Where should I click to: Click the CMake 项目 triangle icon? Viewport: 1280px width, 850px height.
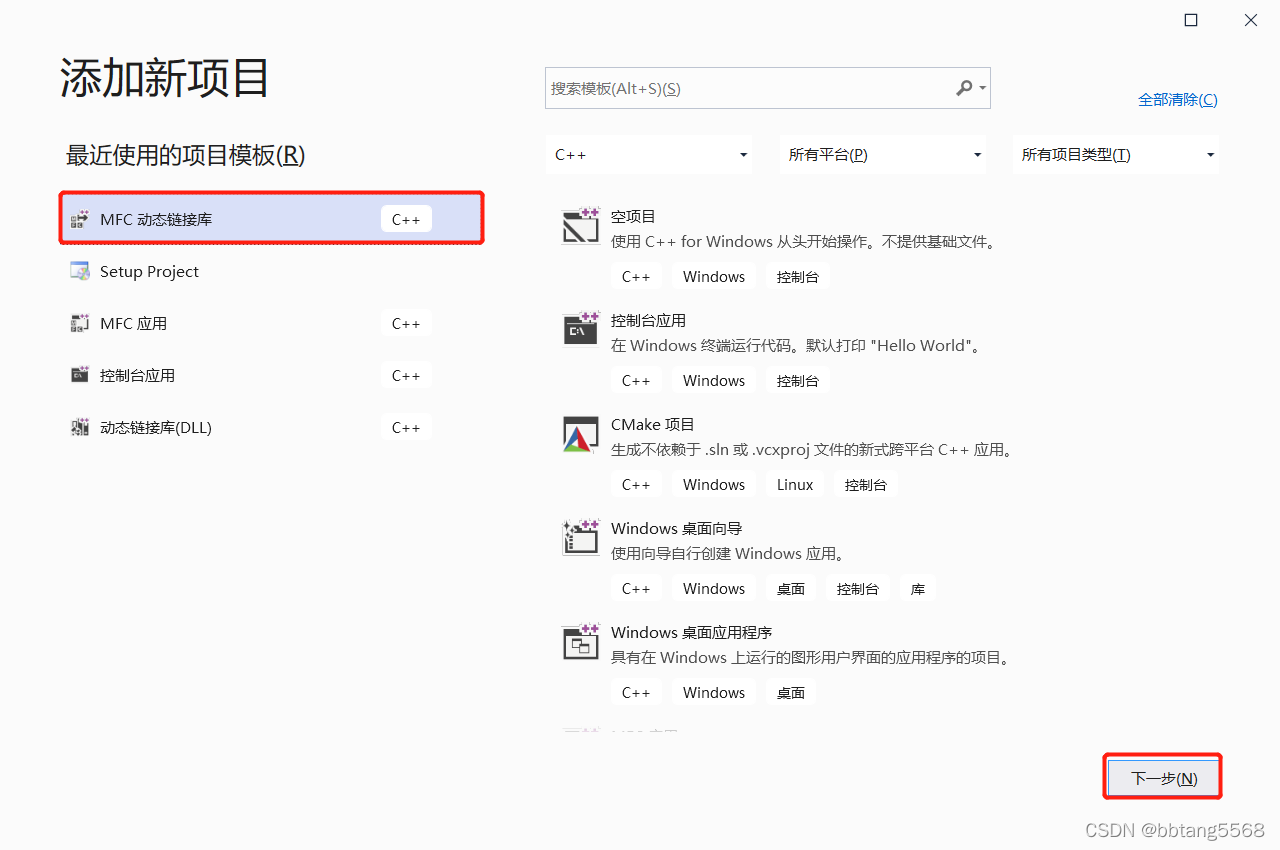(581, 434)
